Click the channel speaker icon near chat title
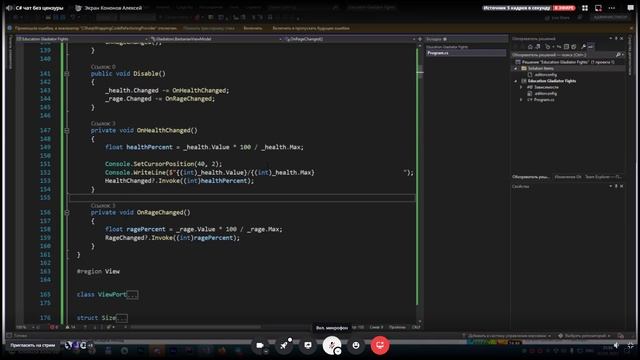640x360 pixels. (x=9, y=8)
